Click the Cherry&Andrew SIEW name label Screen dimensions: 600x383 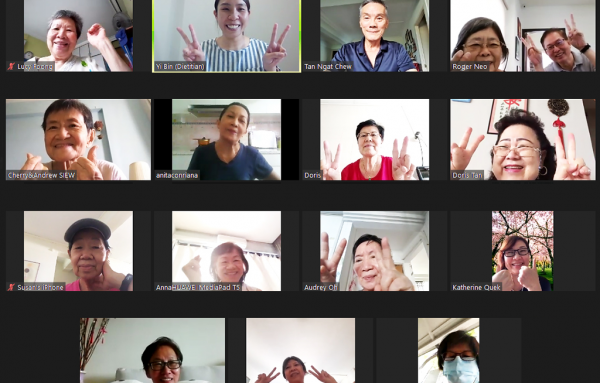41,175
